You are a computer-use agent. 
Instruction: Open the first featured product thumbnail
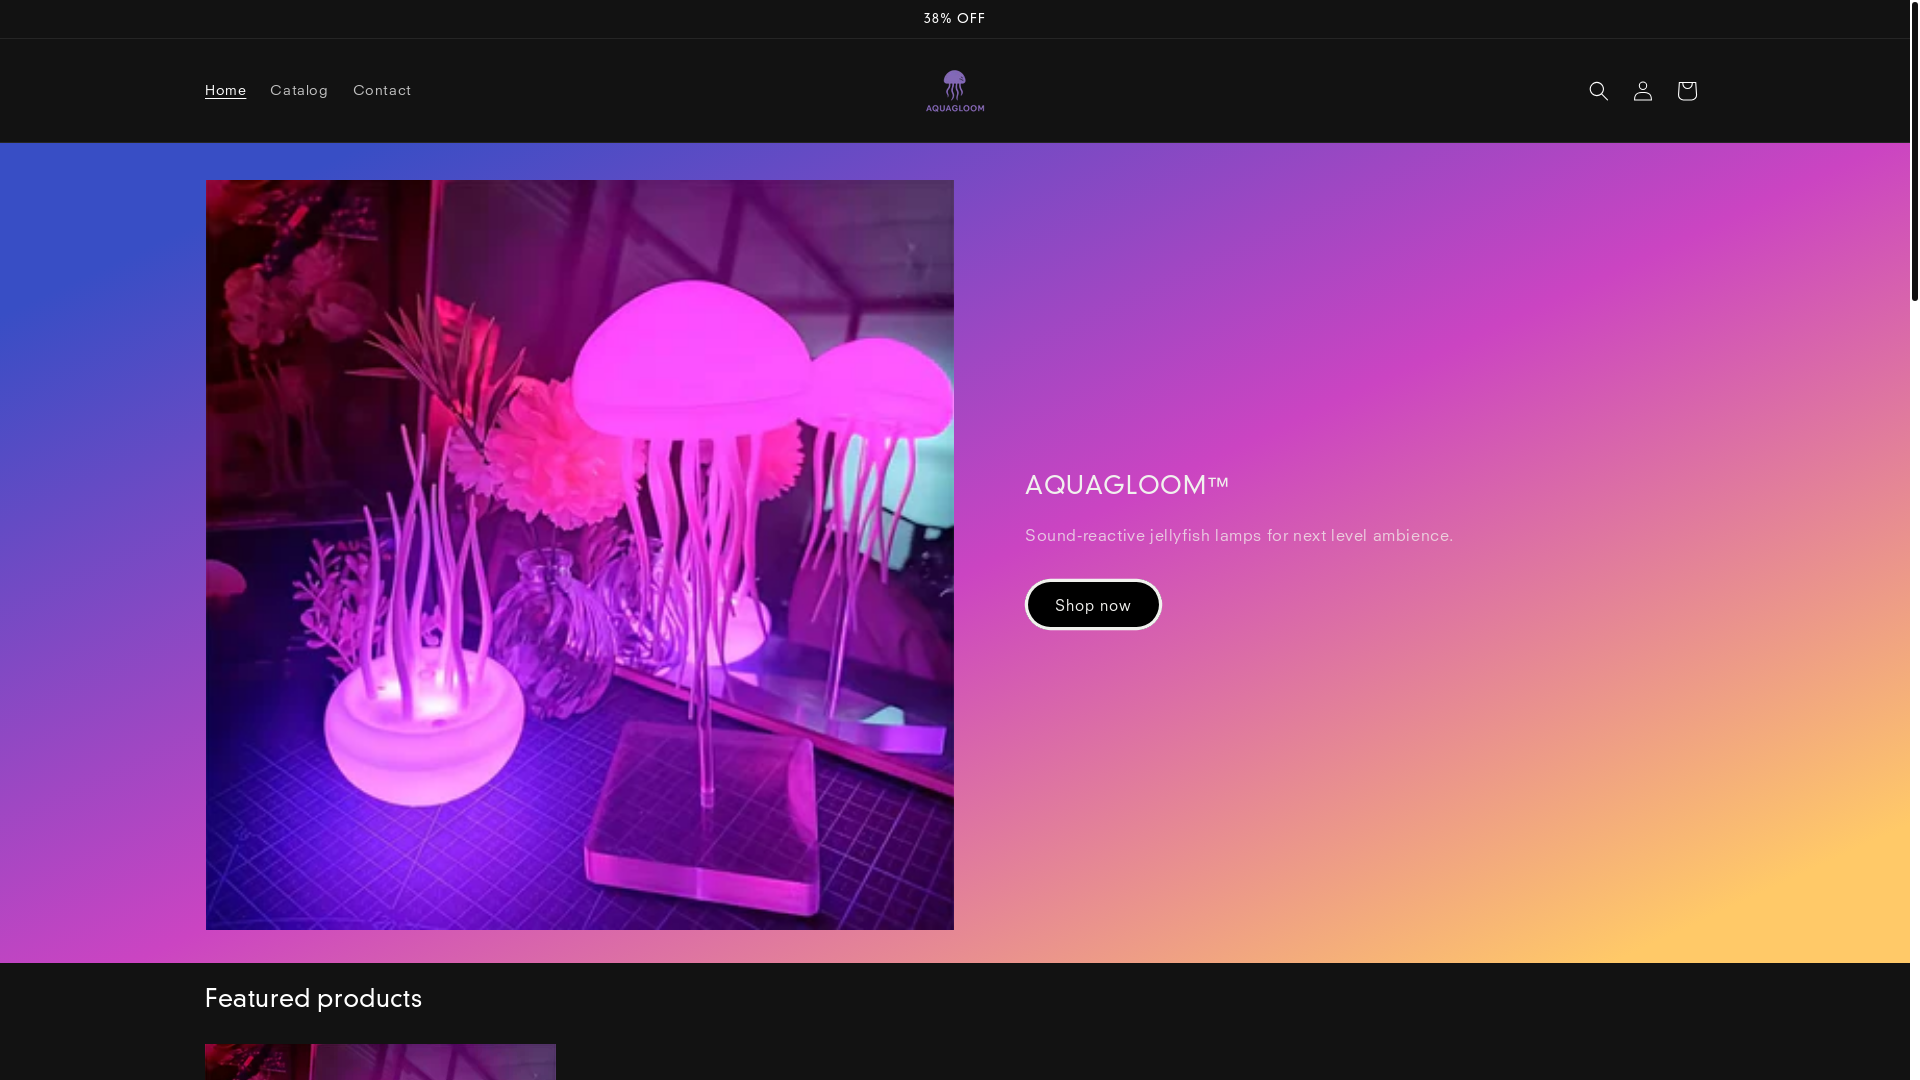click(380, 1062)
